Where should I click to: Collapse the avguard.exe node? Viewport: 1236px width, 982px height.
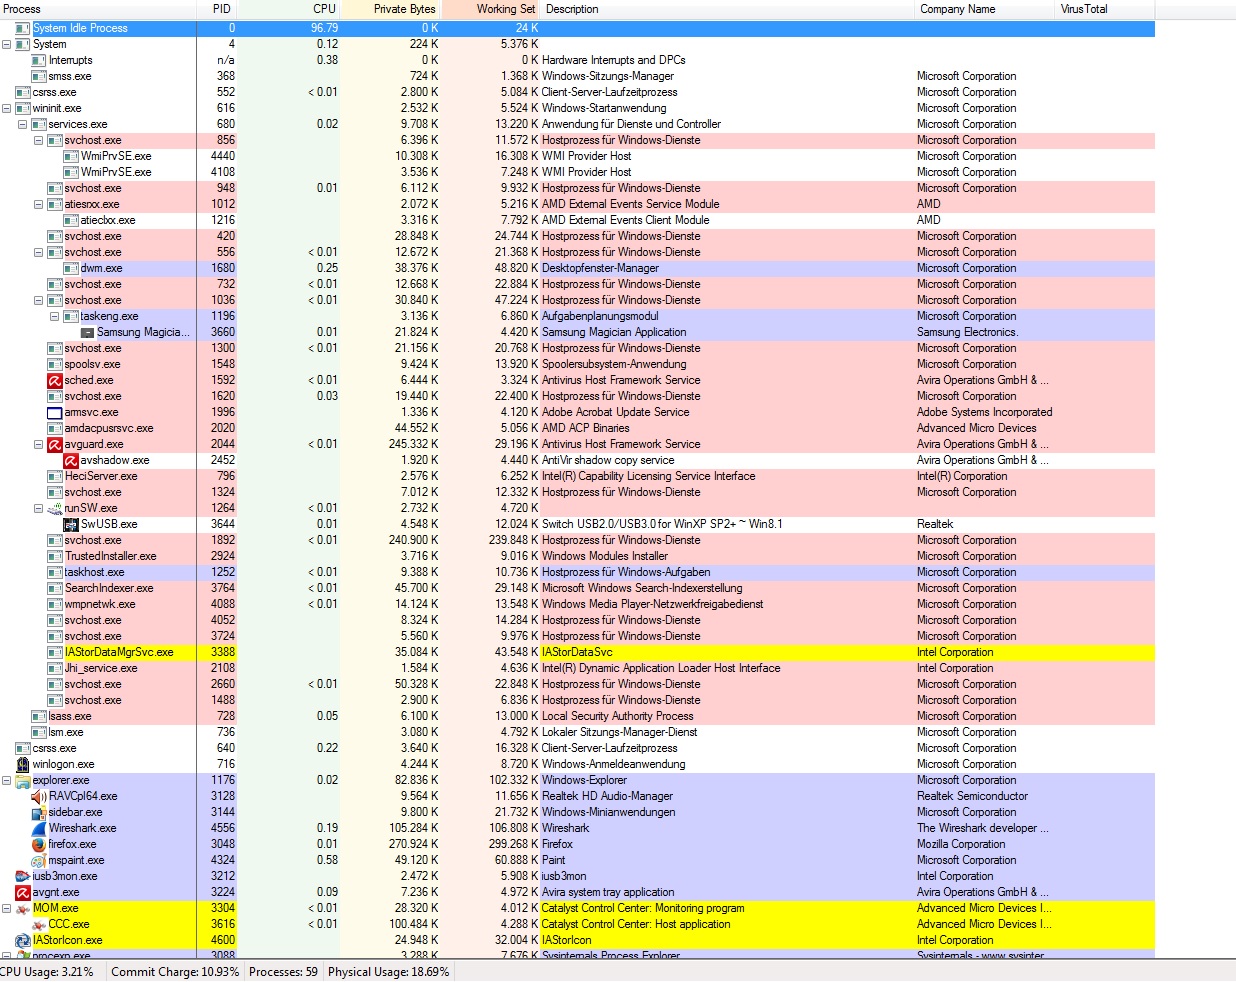(x=39, y=444)
